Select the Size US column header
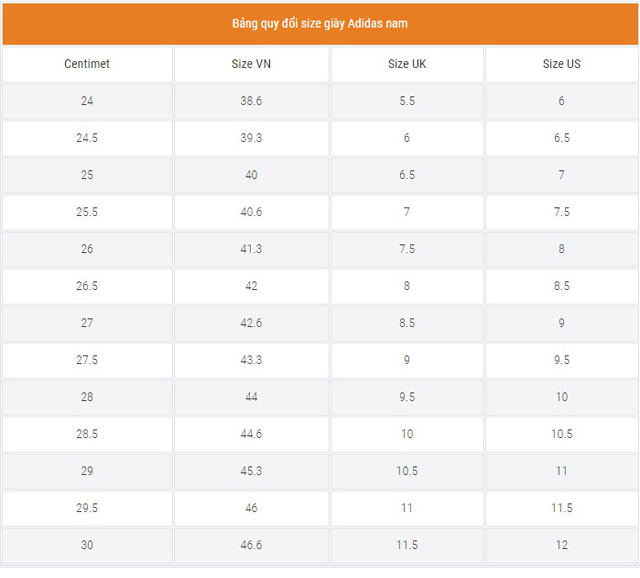The width and height of the screenshot is (640, 578). click(x=562, y=64)
